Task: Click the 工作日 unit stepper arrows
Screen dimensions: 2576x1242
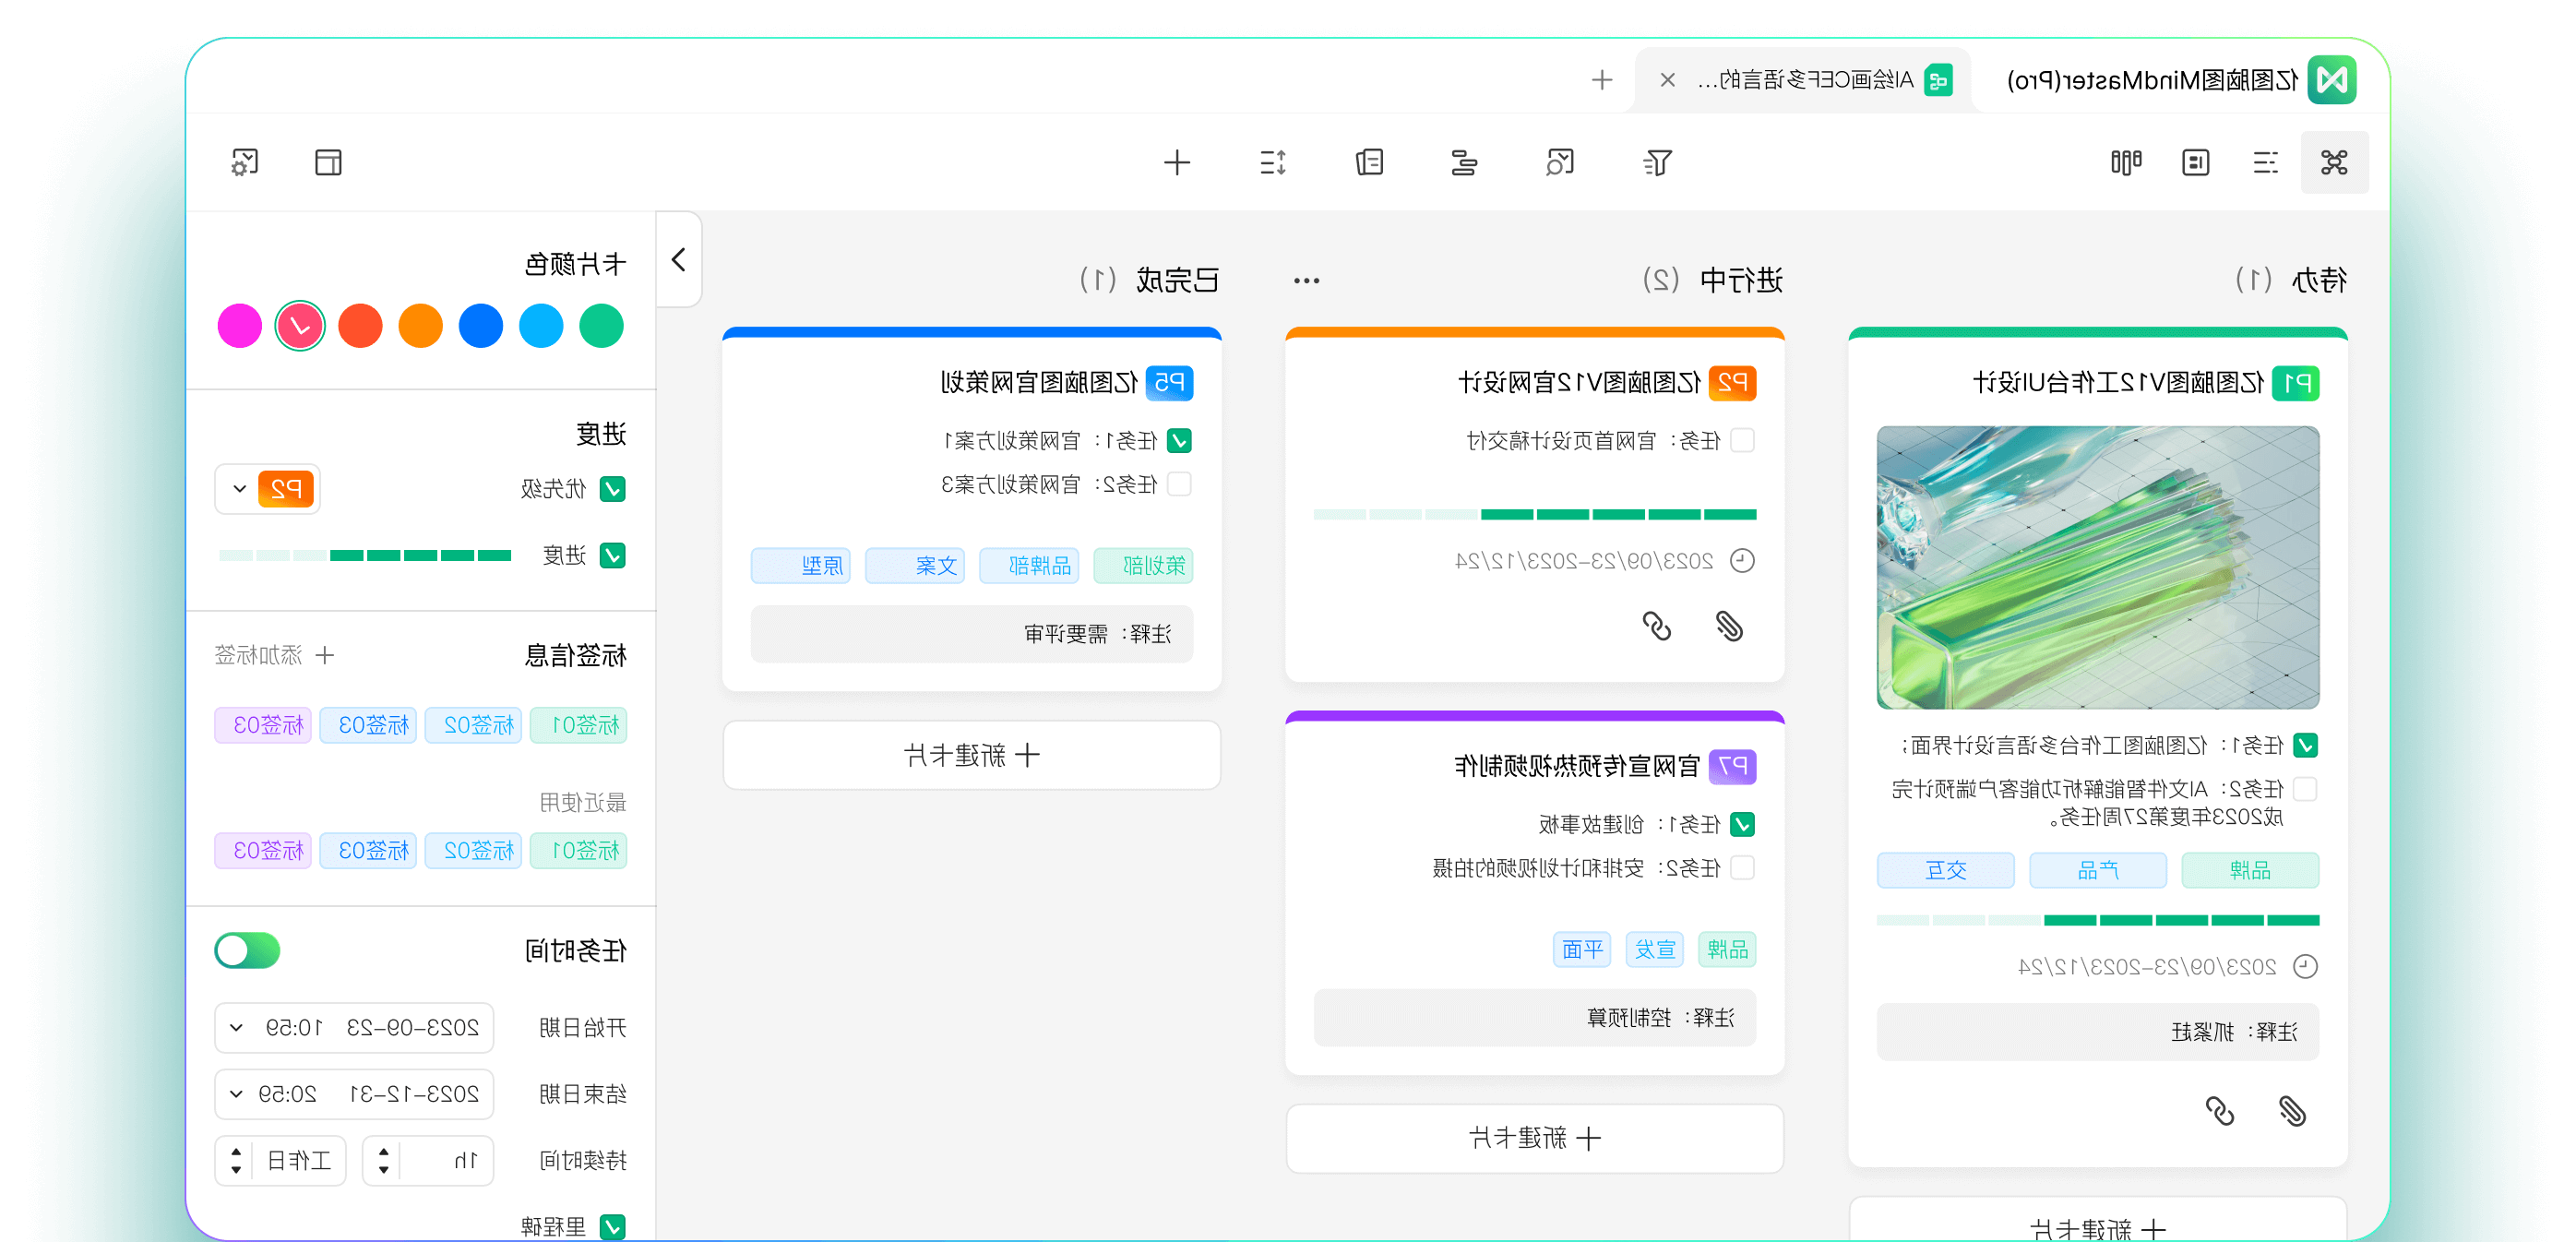Action: point(236,1160)
